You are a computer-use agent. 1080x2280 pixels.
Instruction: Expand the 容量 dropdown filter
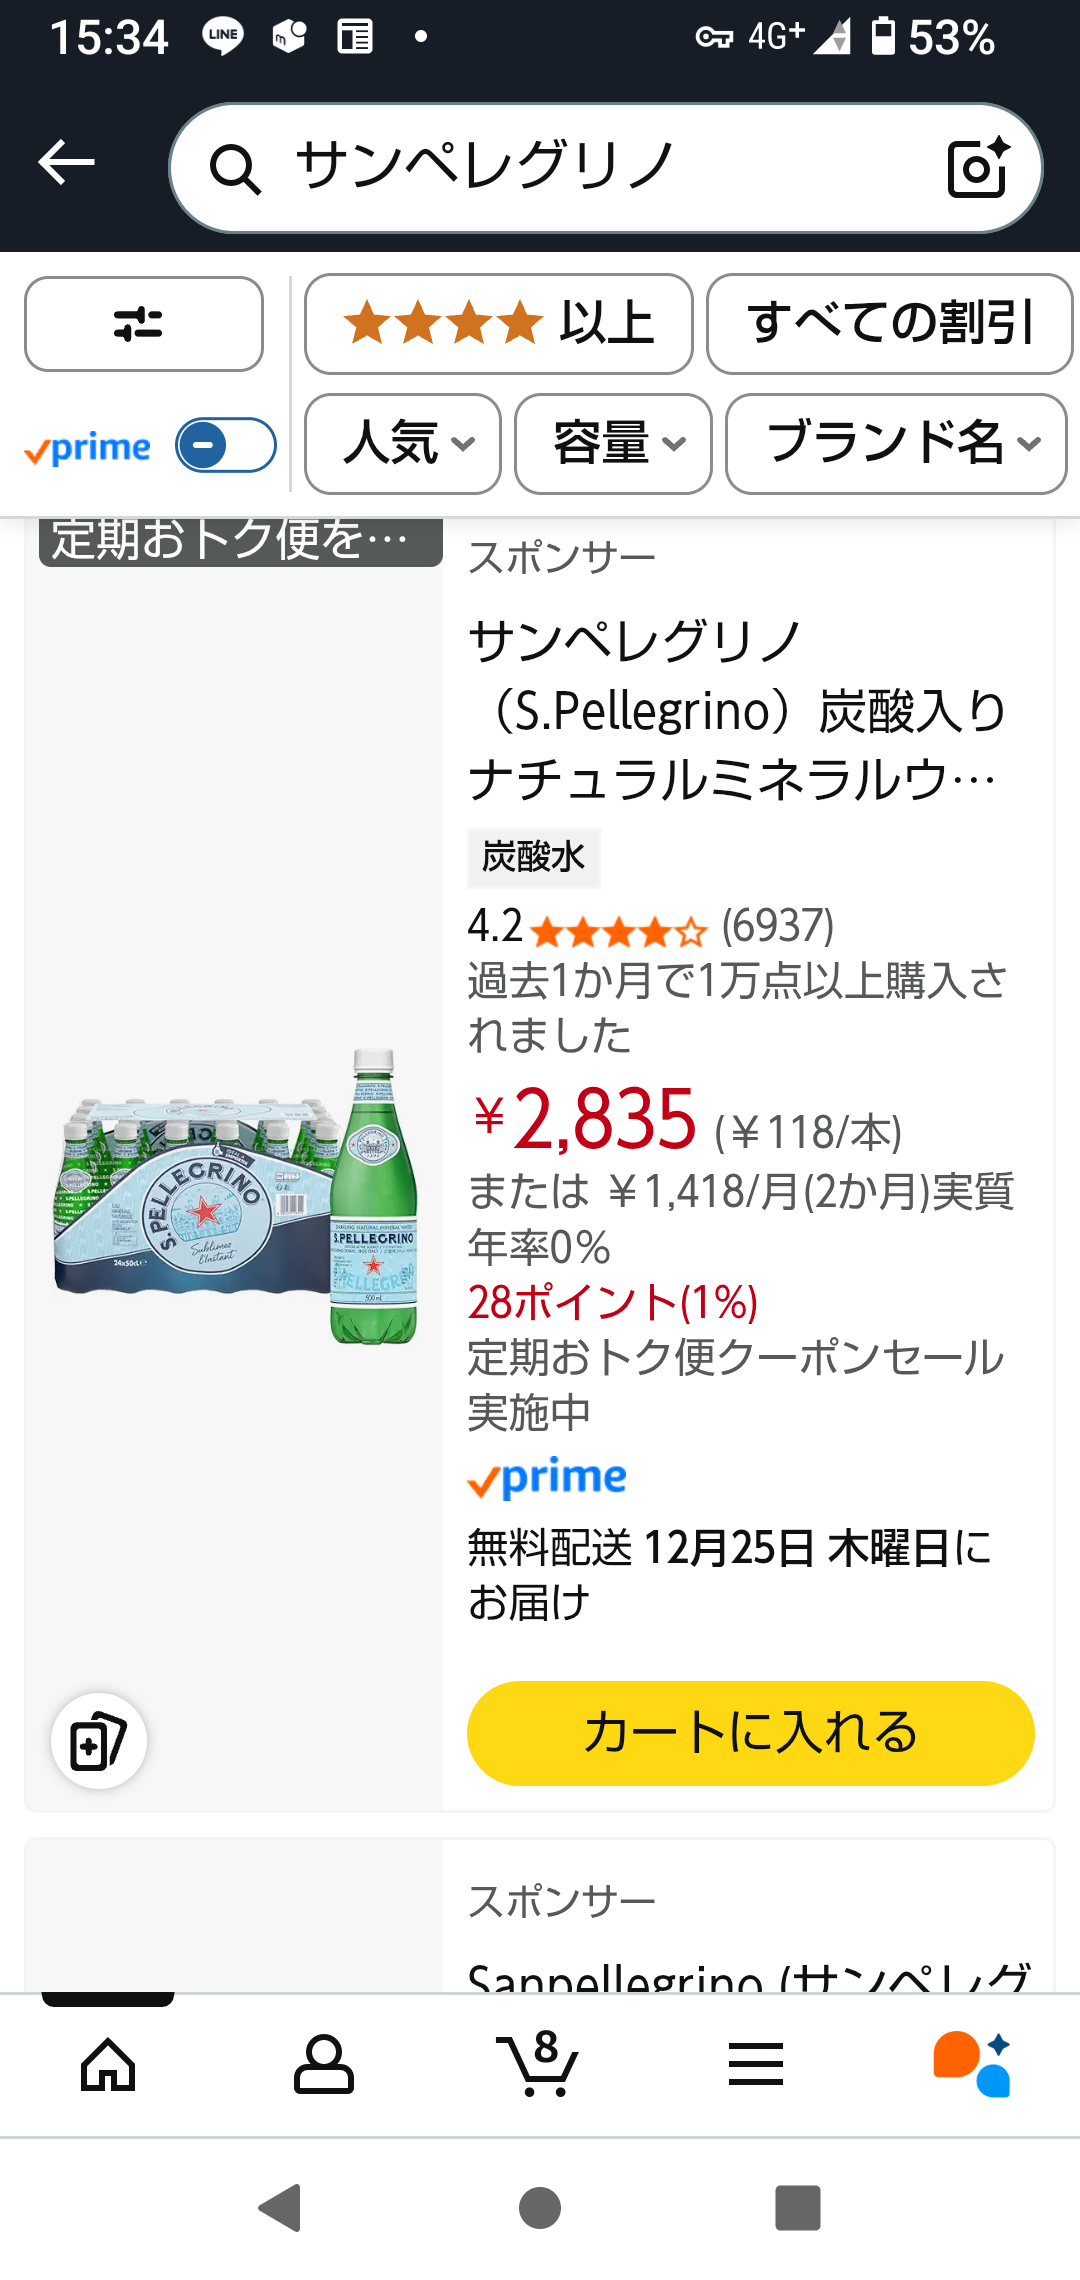pyautogui.click(x=613, y=443)
